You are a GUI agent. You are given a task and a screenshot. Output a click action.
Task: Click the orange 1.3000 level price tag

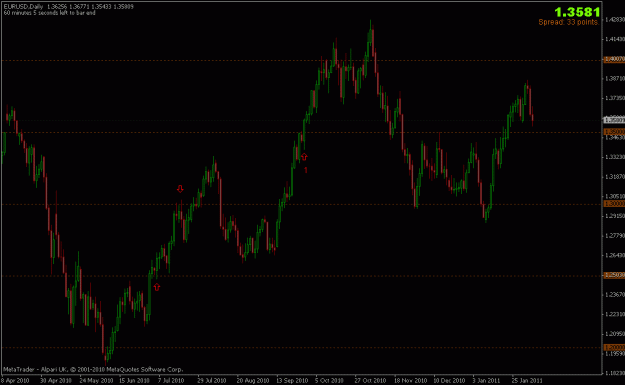pyautogui.click(x=614, y=204)
